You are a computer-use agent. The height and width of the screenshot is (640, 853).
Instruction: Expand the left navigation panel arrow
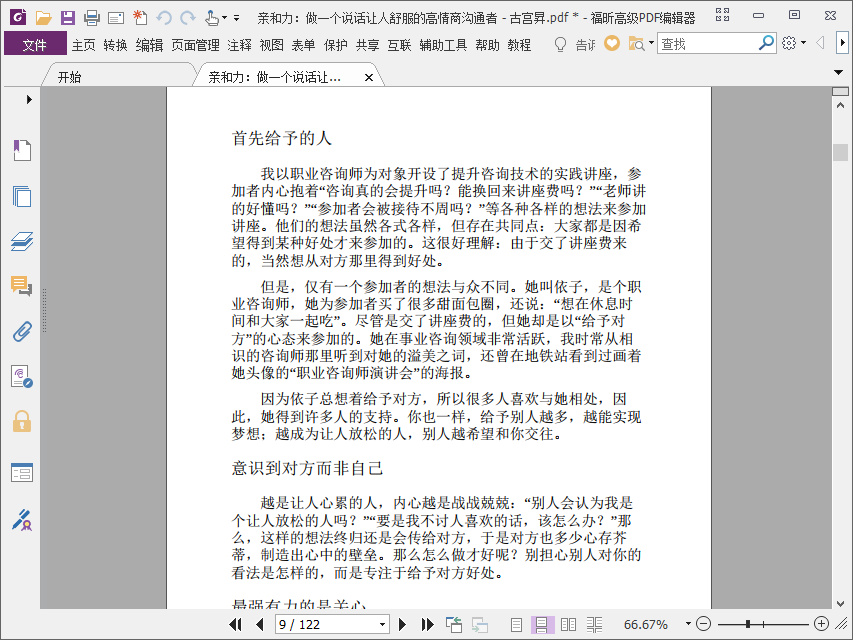pos(29,100)
